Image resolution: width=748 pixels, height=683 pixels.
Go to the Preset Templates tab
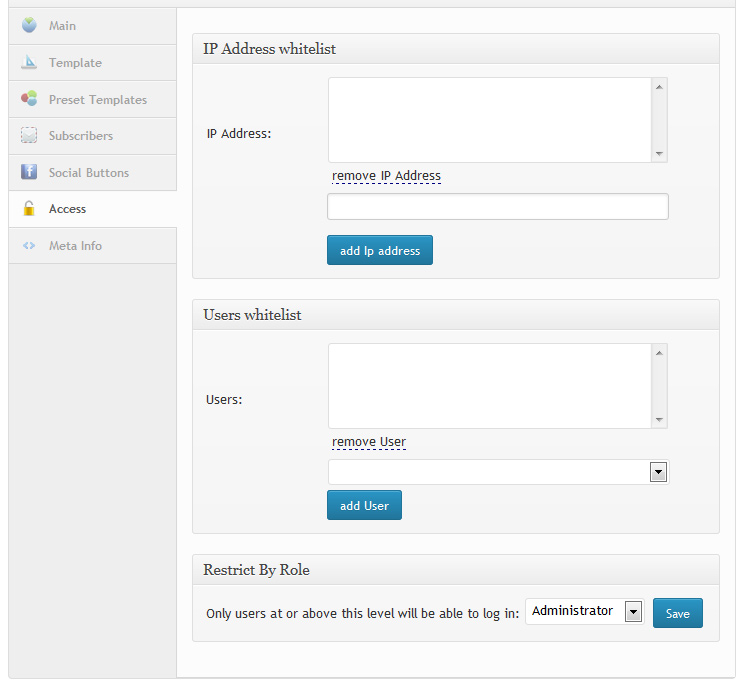[x=93, y=99]
